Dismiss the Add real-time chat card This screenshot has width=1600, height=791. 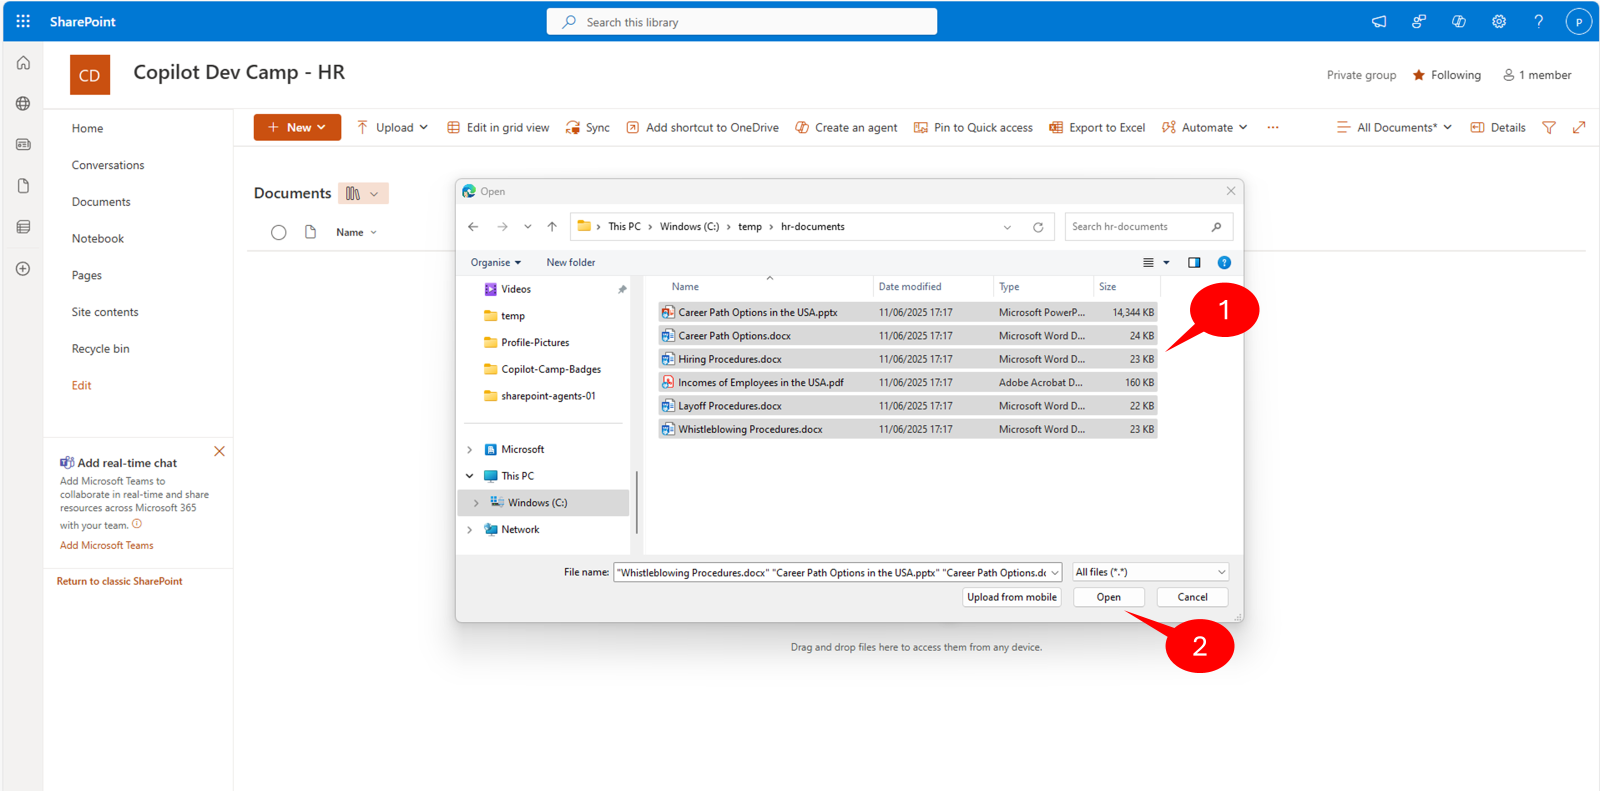click(x=219, y=451)
